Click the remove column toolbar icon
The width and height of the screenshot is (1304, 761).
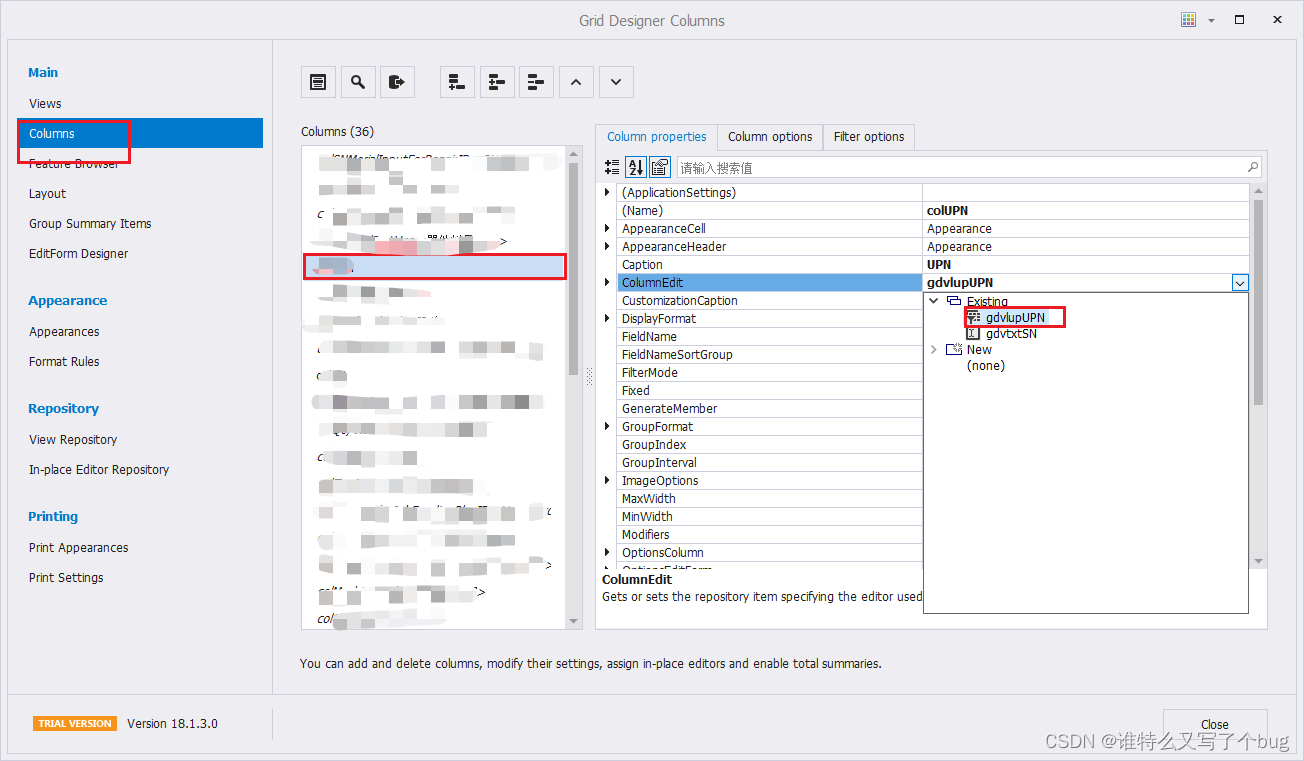pyautogui.click(x=537, y=82)
